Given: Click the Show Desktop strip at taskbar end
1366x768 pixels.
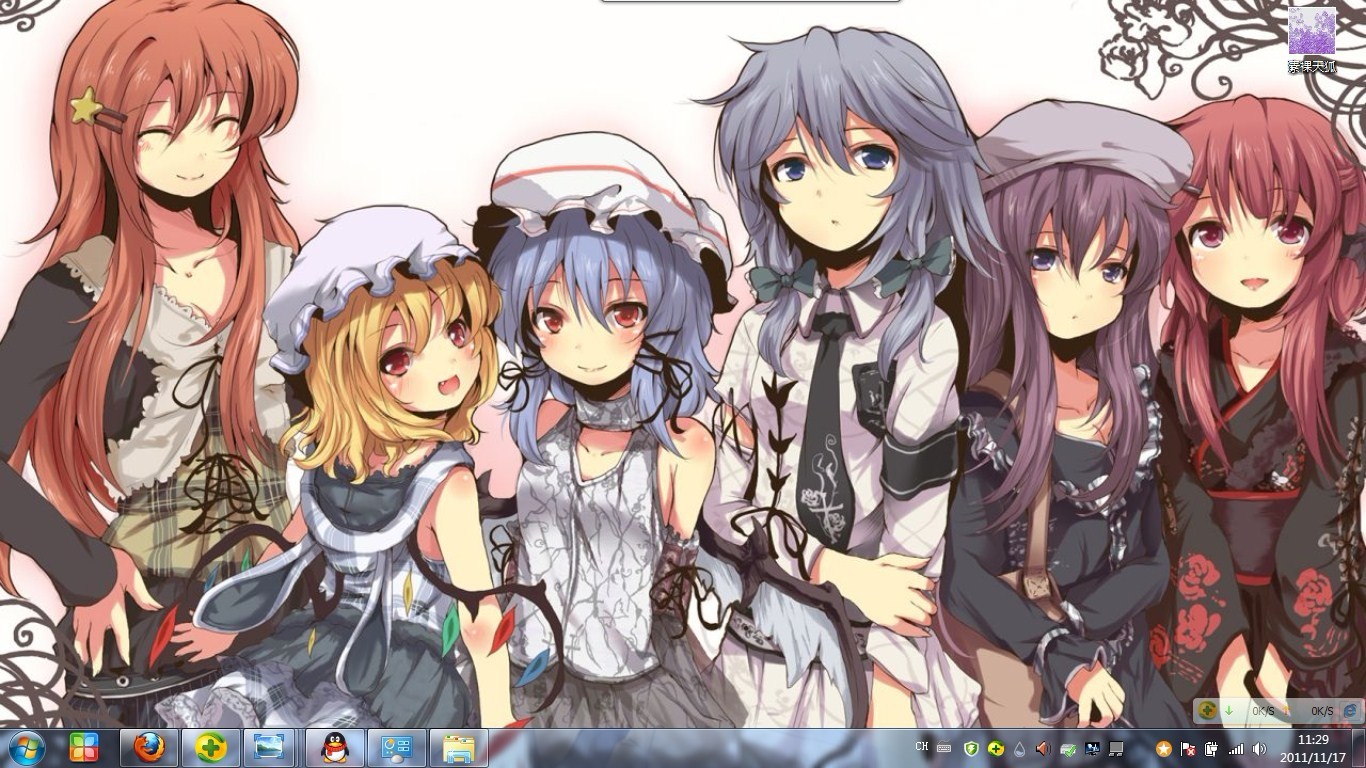Looking at the screenshot, I should tap(1360, 748).
